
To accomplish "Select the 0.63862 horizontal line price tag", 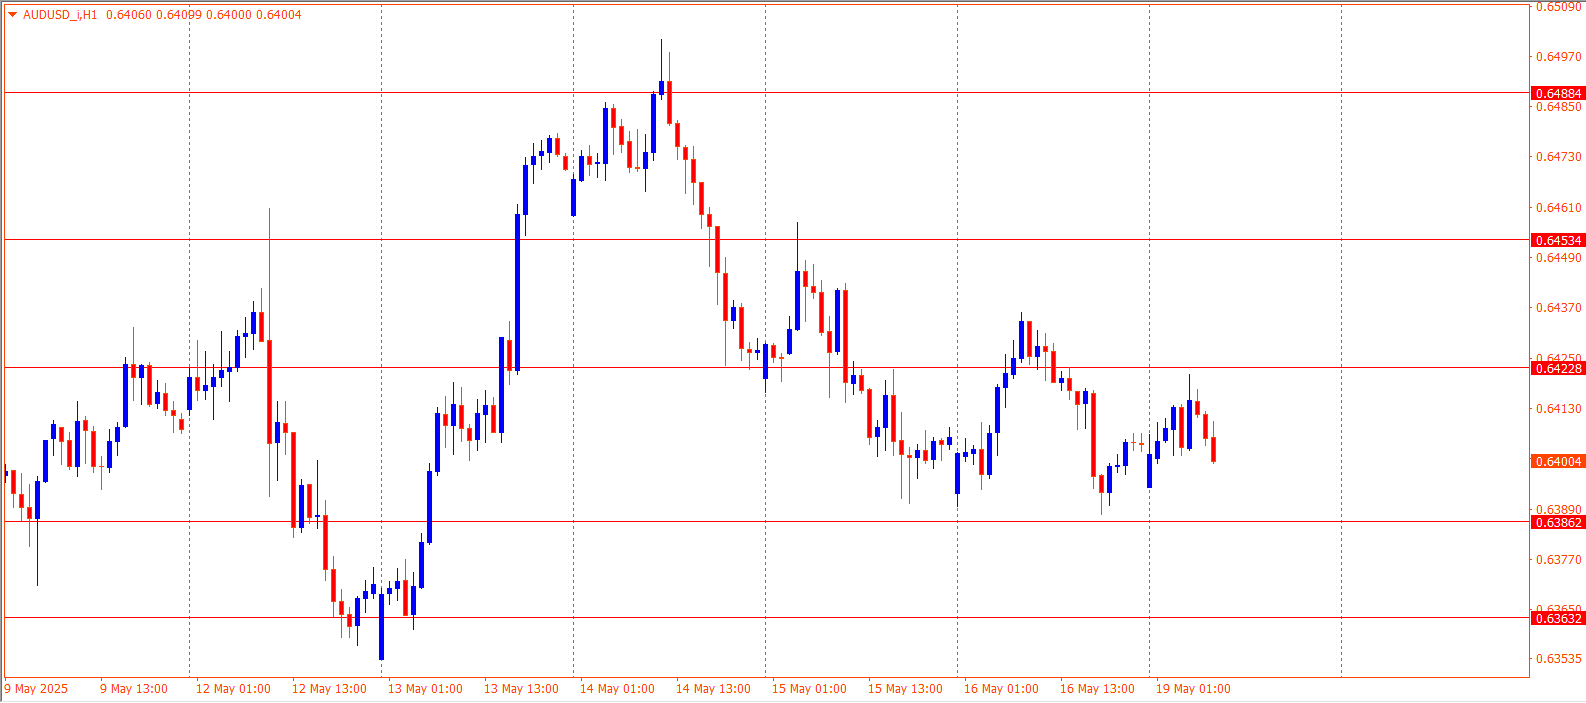I will [1558, 522].
